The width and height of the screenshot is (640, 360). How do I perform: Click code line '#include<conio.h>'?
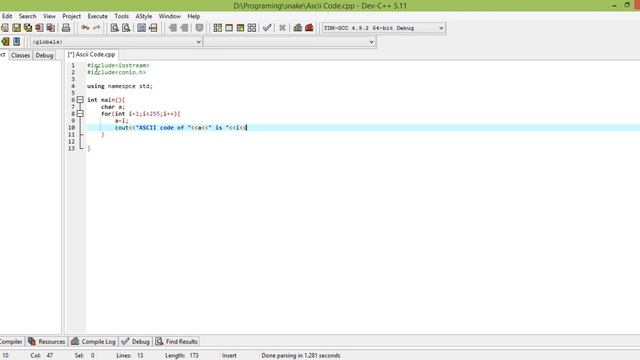(116, 72)
